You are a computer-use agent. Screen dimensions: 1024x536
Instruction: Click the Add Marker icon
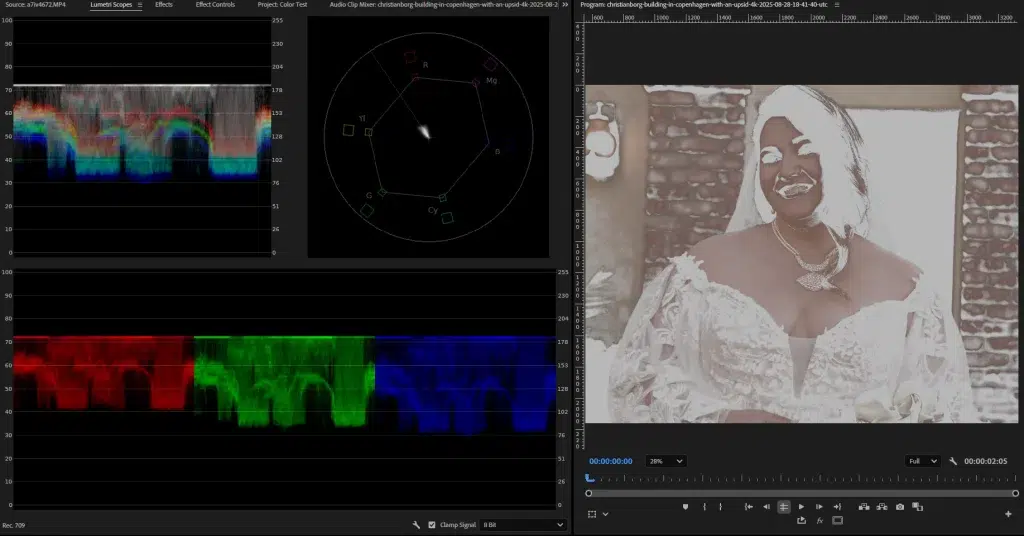click(685, 507)
